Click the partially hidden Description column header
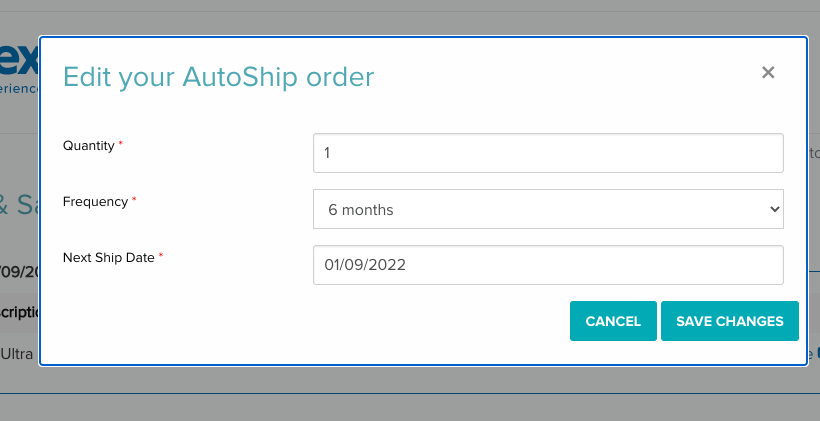The width and height of the screenshot is (820, 421). (20, 312)
